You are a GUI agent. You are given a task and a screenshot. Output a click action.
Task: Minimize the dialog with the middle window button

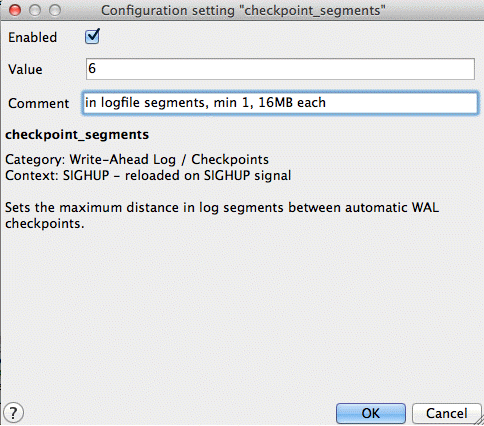click(x=35, y=10)
